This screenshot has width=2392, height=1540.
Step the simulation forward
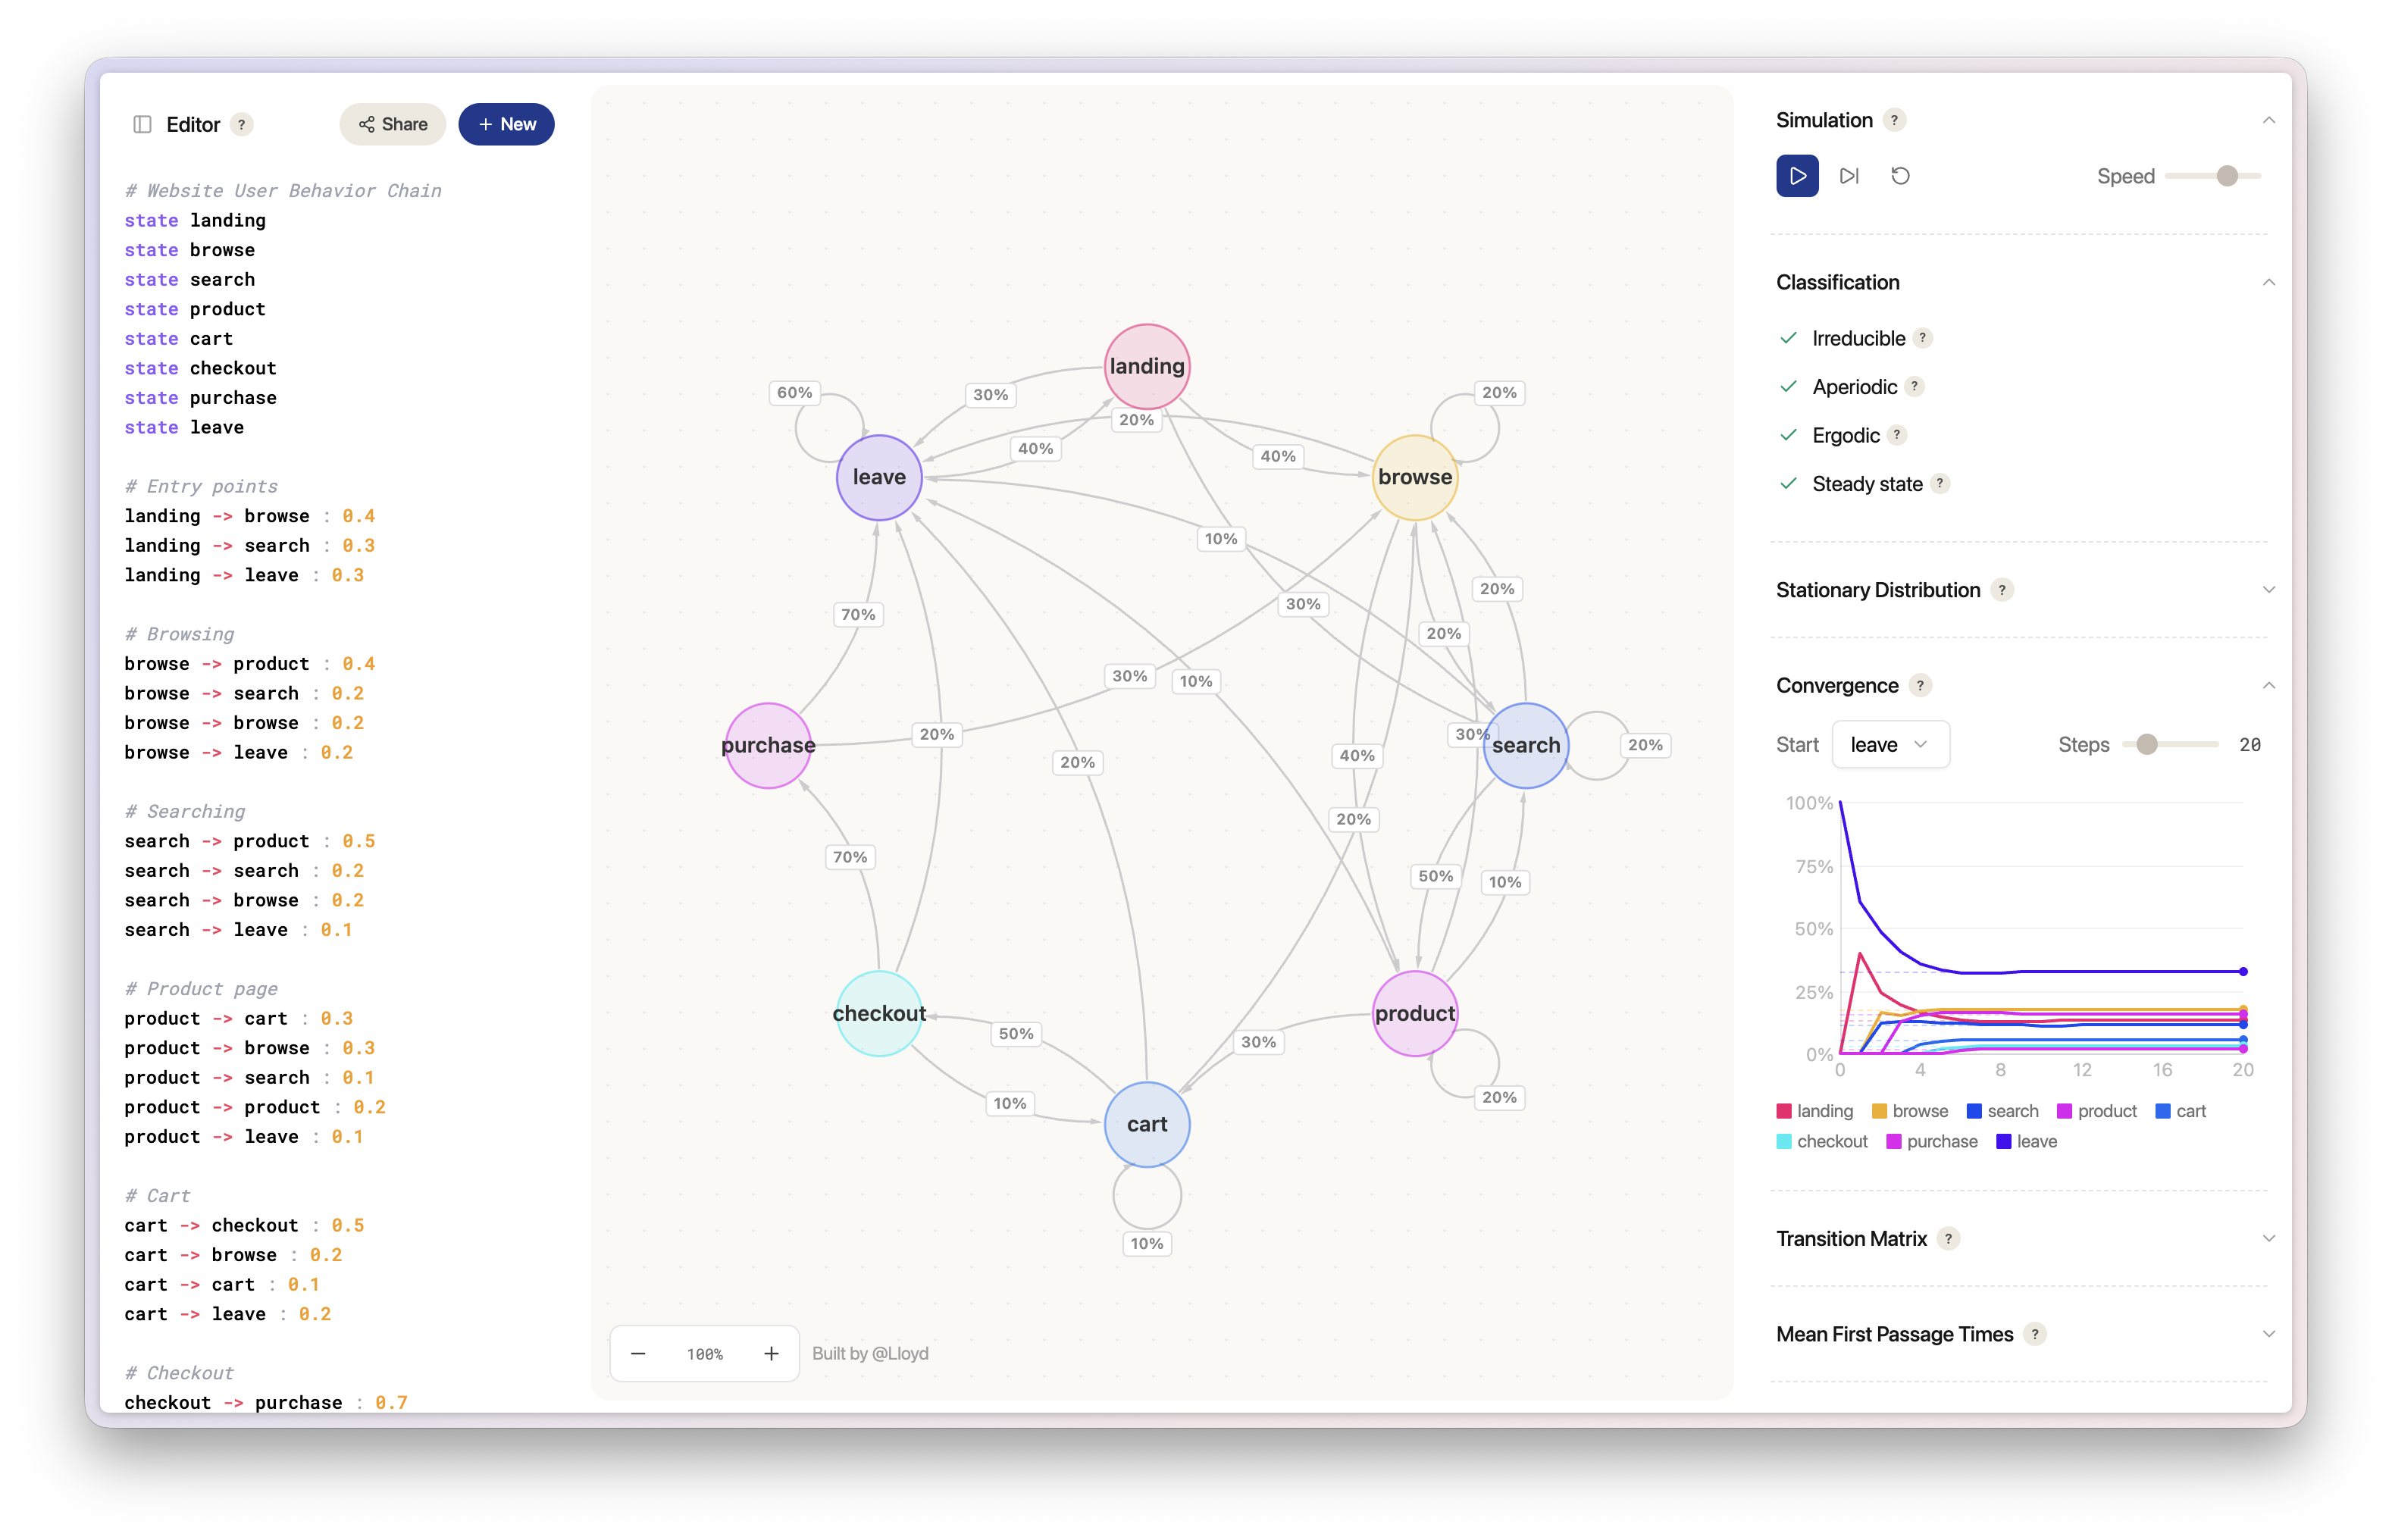click(1849, 175)
